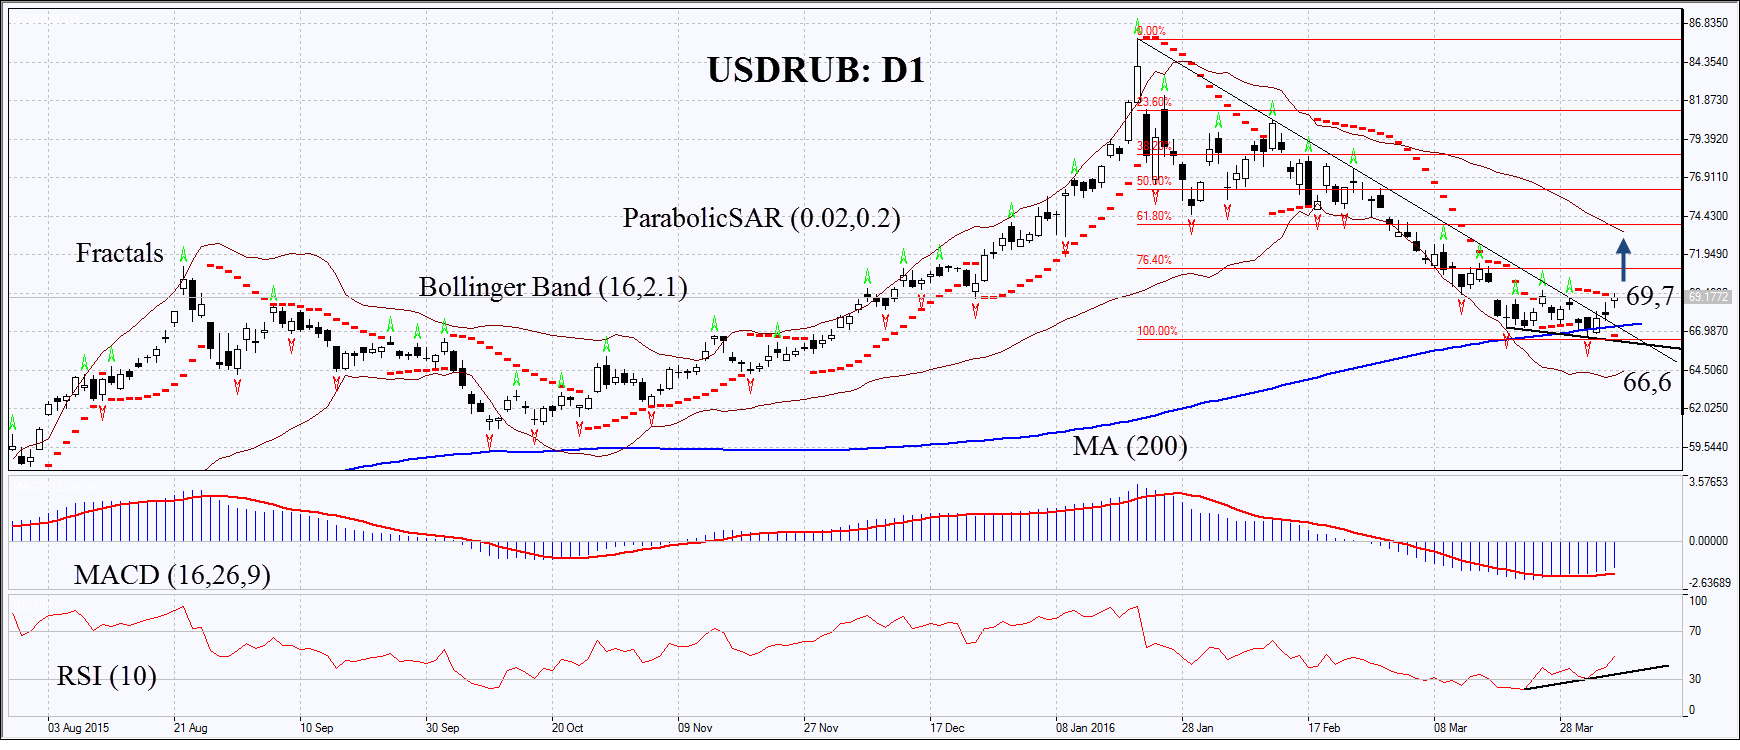Click the 10 Sep date label
Viewport: 1740px width, 750px height.
tap(316, 728)
